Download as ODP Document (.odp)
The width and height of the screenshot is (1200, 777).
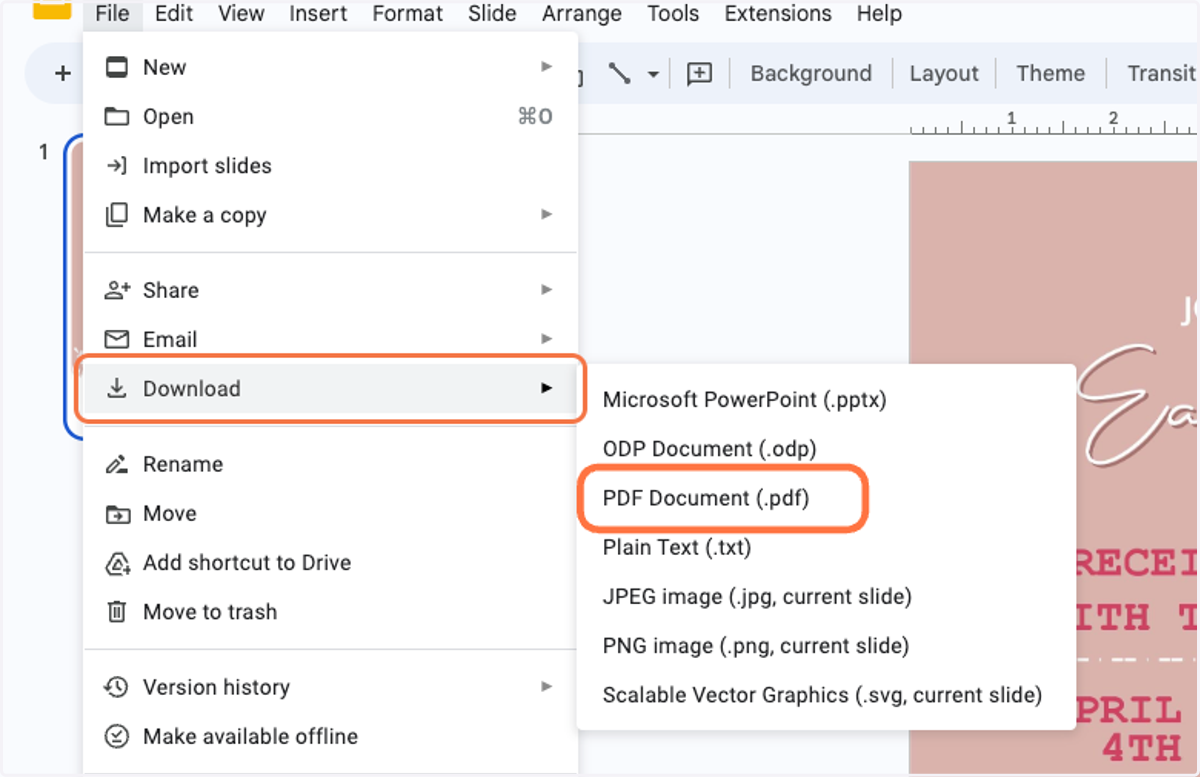pyautogui.click(x=826, y=449)
